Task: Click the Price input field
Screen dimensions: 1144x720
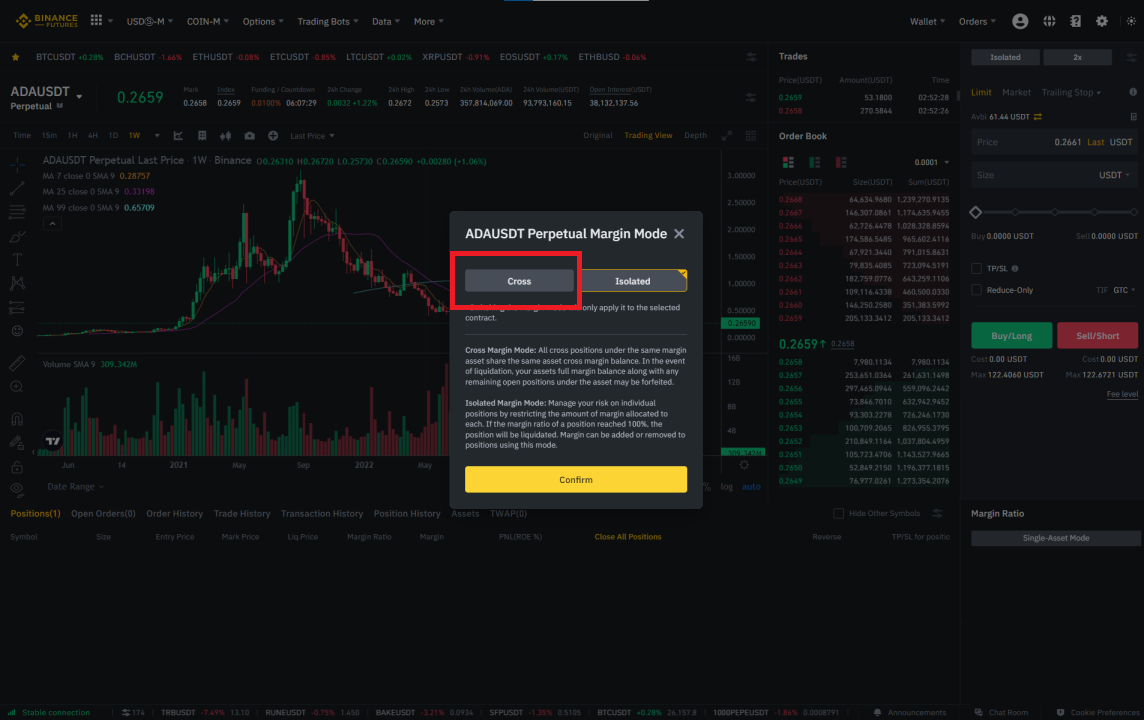Action: pos(1054,142)
